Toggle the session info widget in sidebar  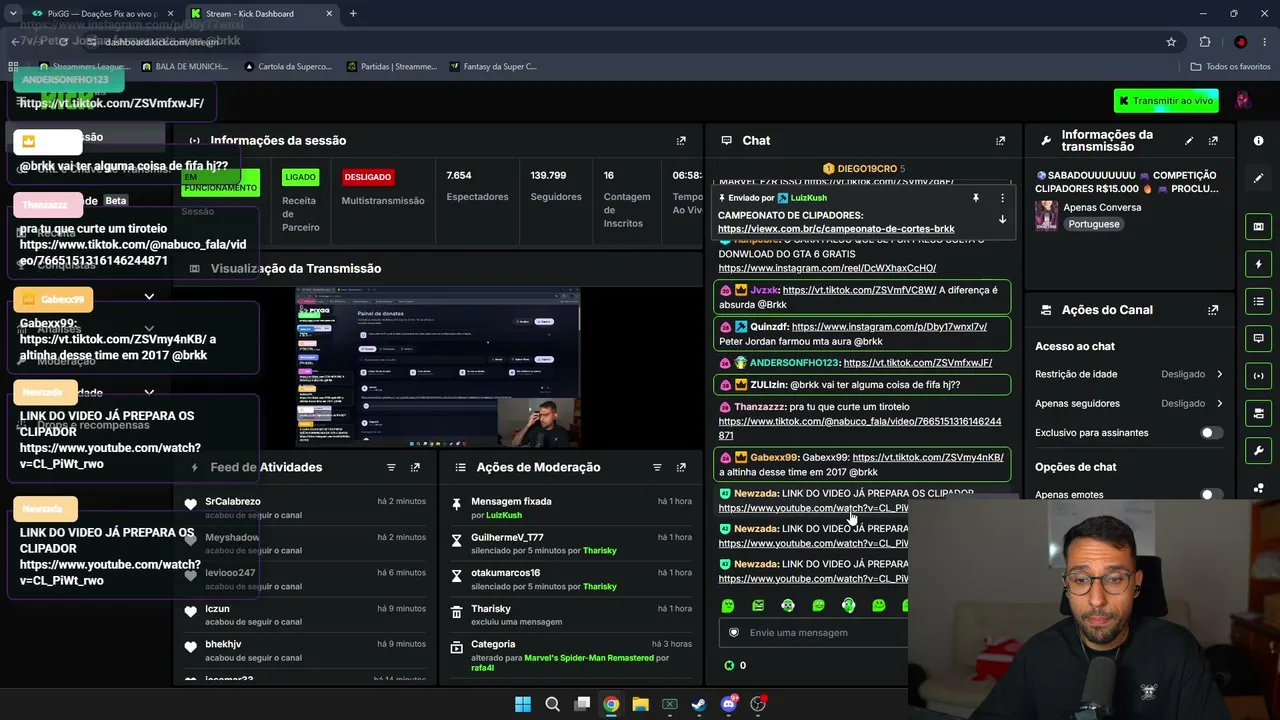[1258, 376]
